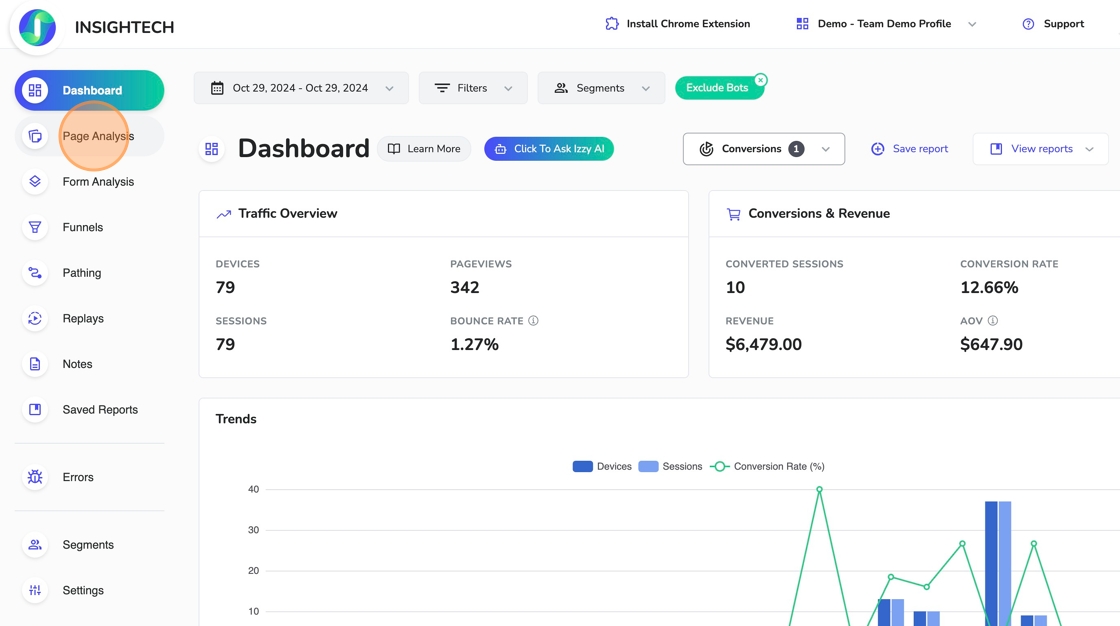Open the Errors bug icon

[35, 477]
